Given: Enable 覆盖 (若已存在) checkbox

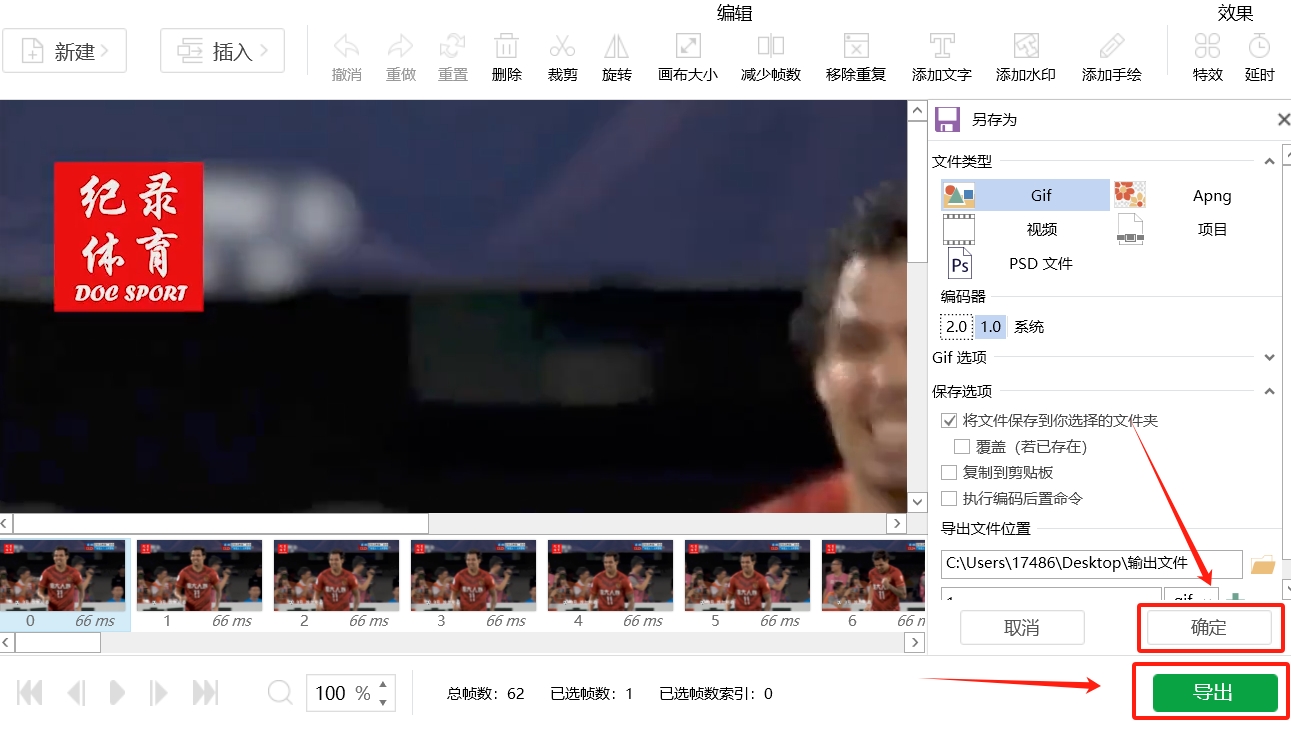Looking at the screenshot, I should click(x=962, y=447).
